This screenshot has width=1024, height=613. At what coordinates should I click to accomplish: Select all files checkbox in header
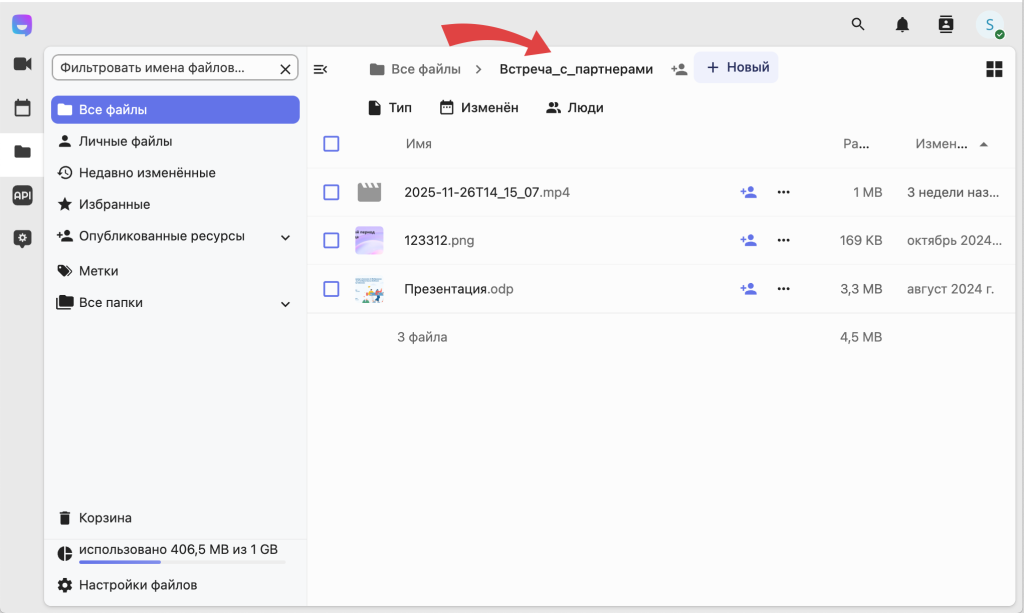click(332, 144)
